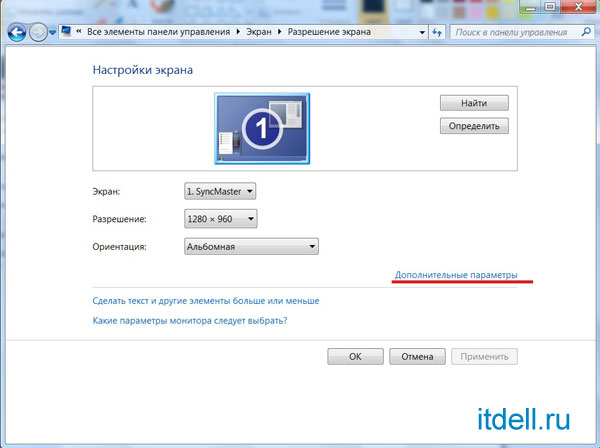Open 'Какие параметры монитора следует выбрать?' help link
This screenshot has width=600, height=448.
[190, 320]
